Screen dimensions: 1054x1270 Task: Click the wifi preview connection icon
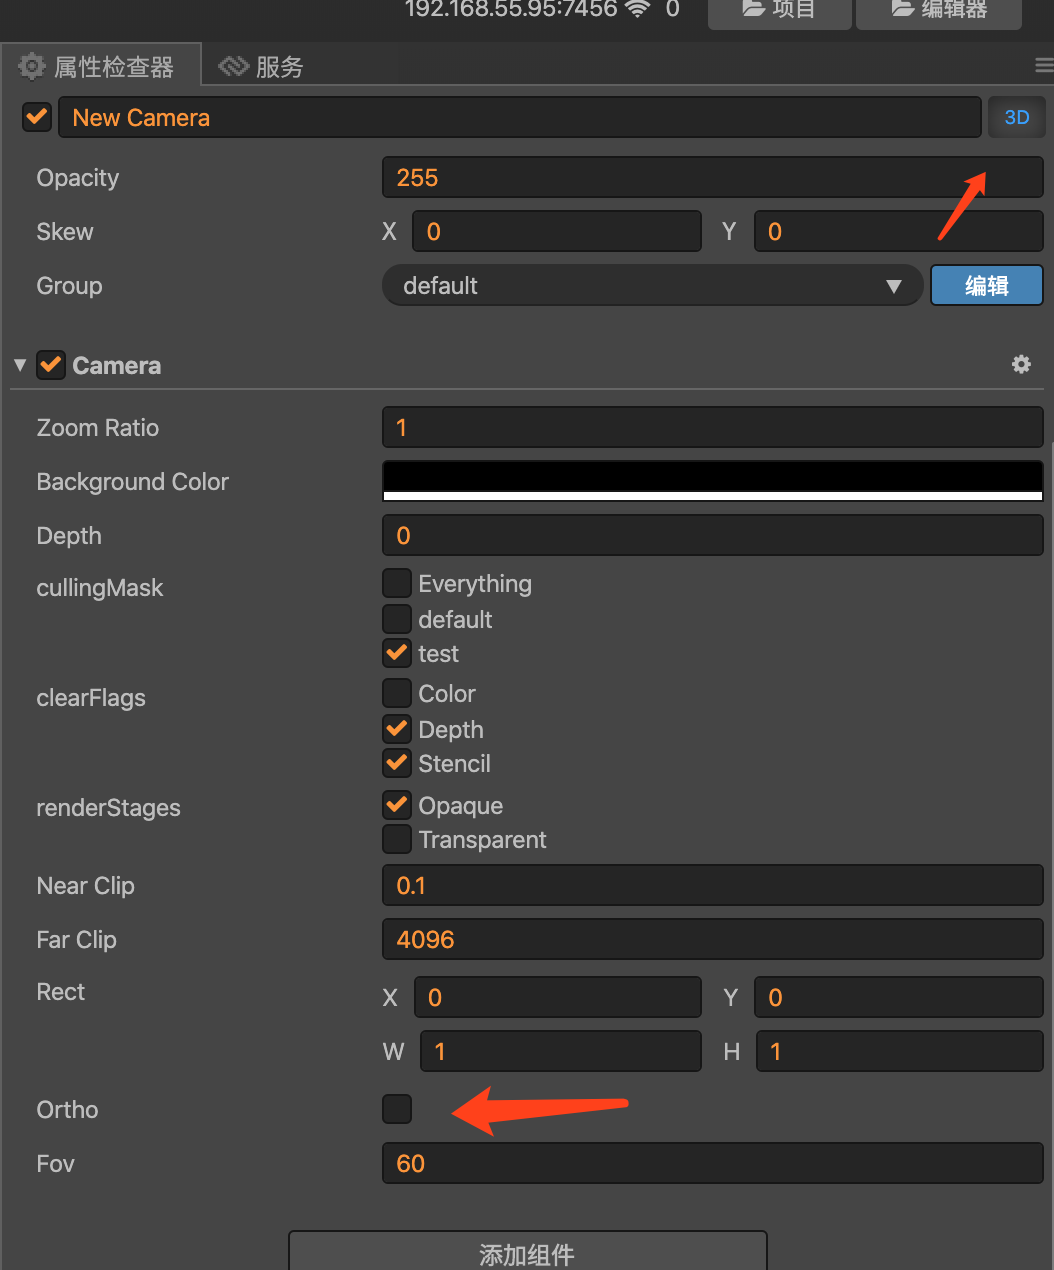click(x=637, y=9)
